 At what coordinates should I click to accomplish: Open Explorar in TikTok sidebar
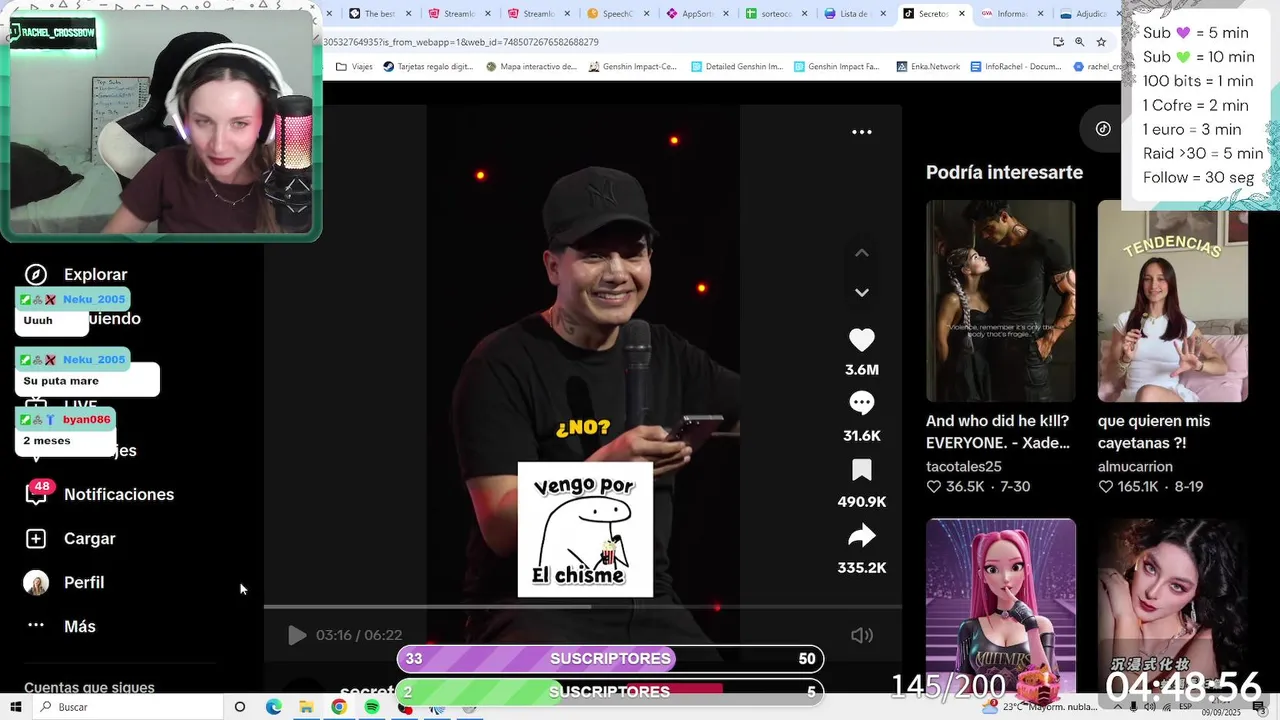coord(95,274)
